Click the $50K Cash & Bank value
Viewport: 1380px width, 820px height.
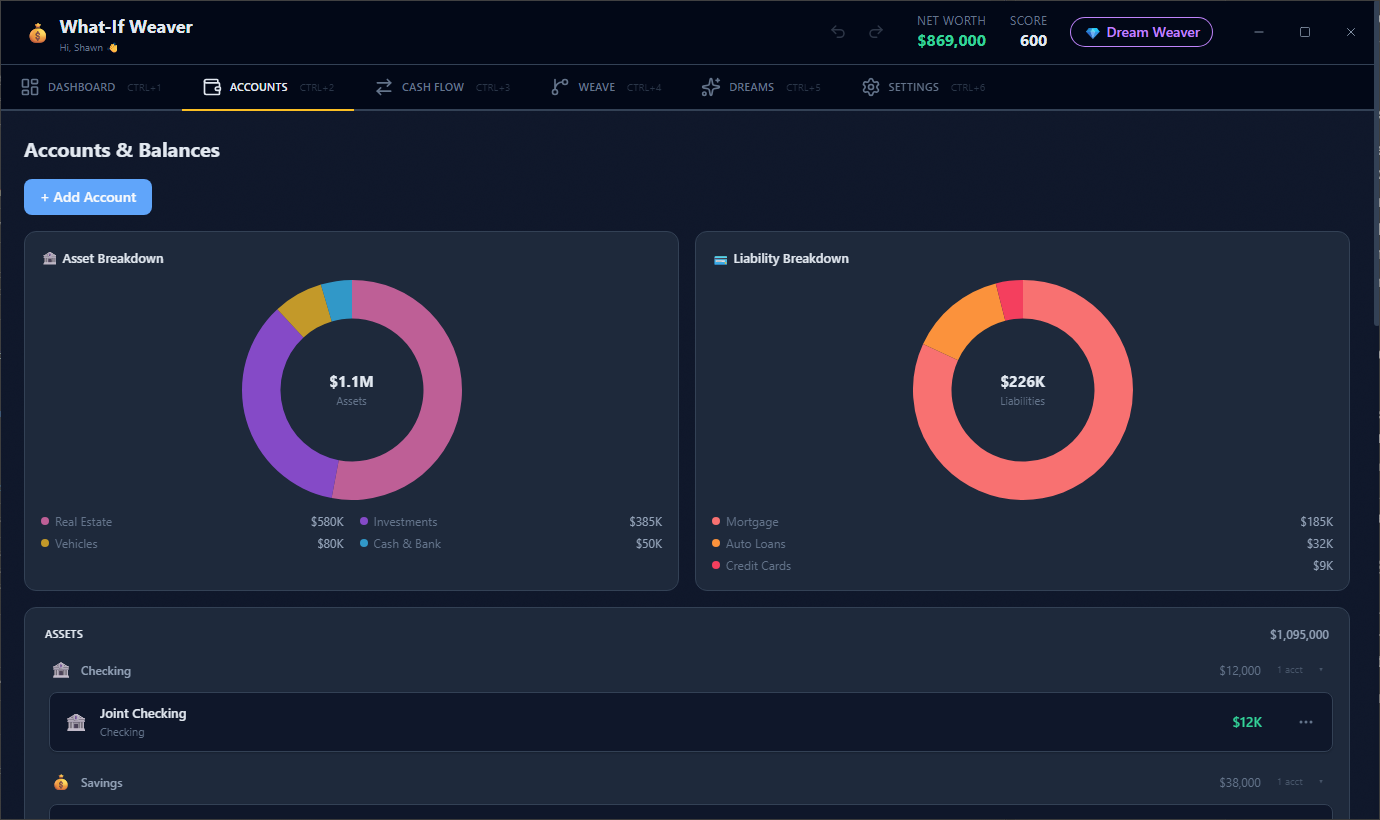(x=649, y=543)
